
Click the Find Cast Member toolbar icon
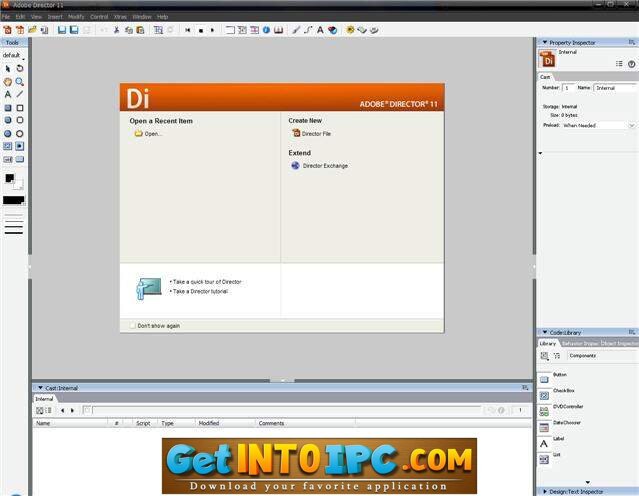(158, 30)
